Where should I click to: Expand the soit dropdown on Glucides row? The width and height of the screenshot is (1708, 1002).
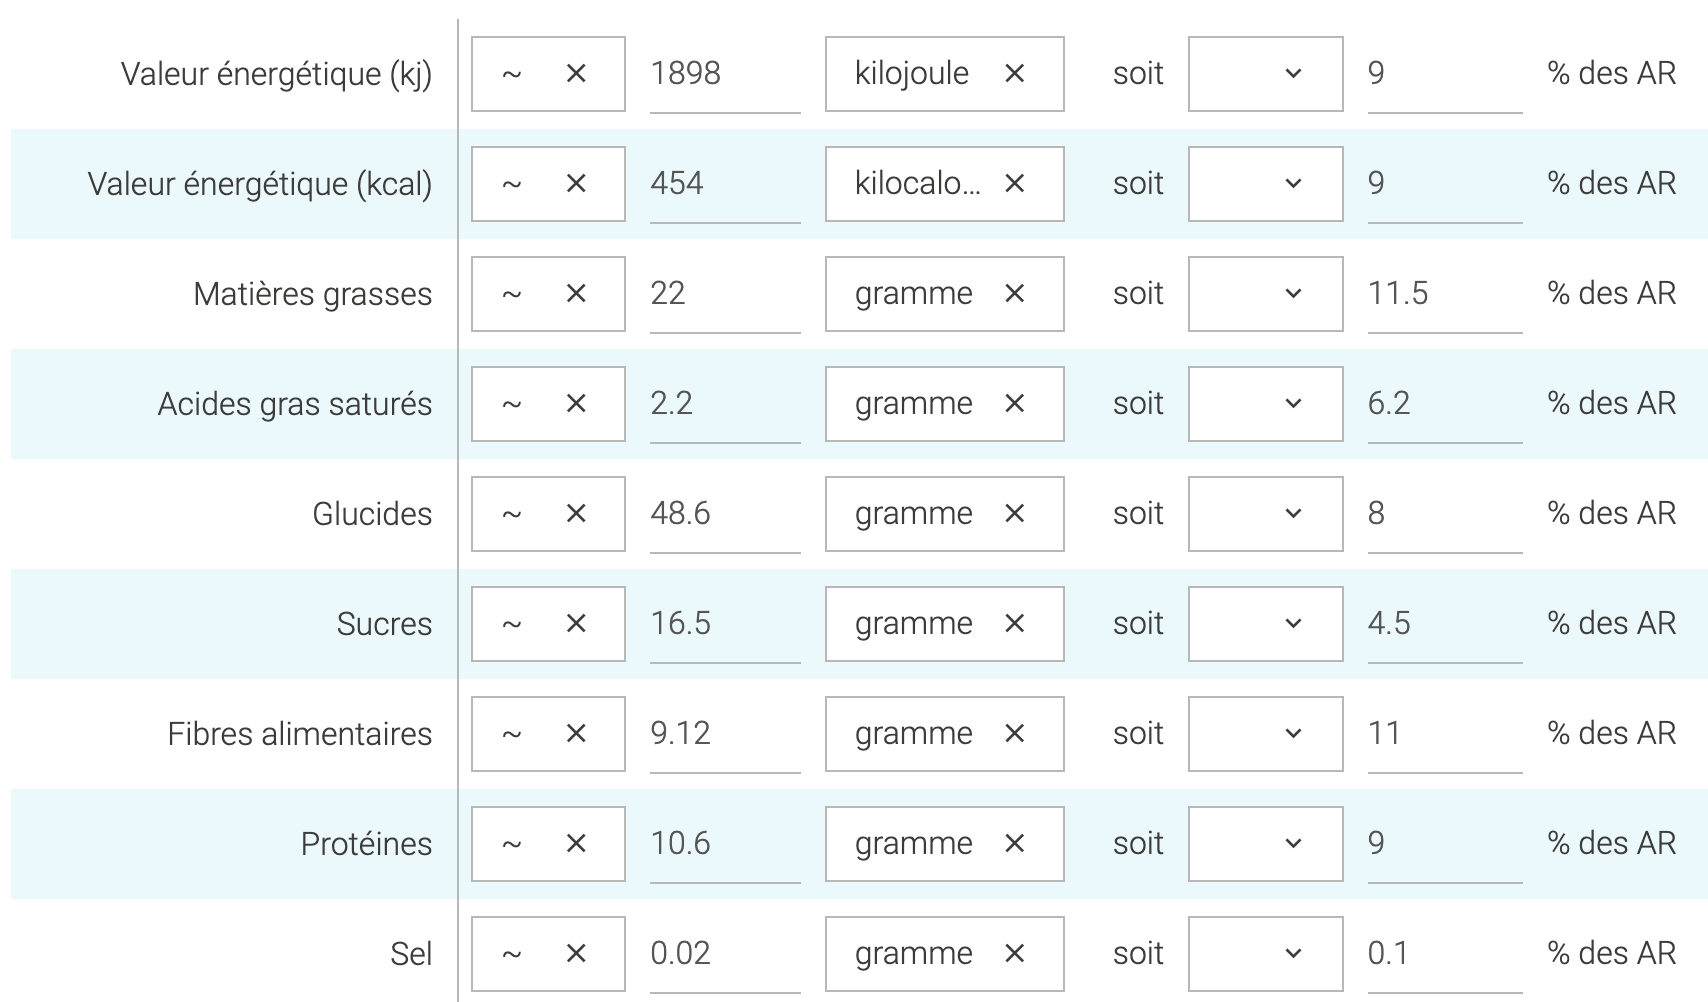coord(1265,514)
